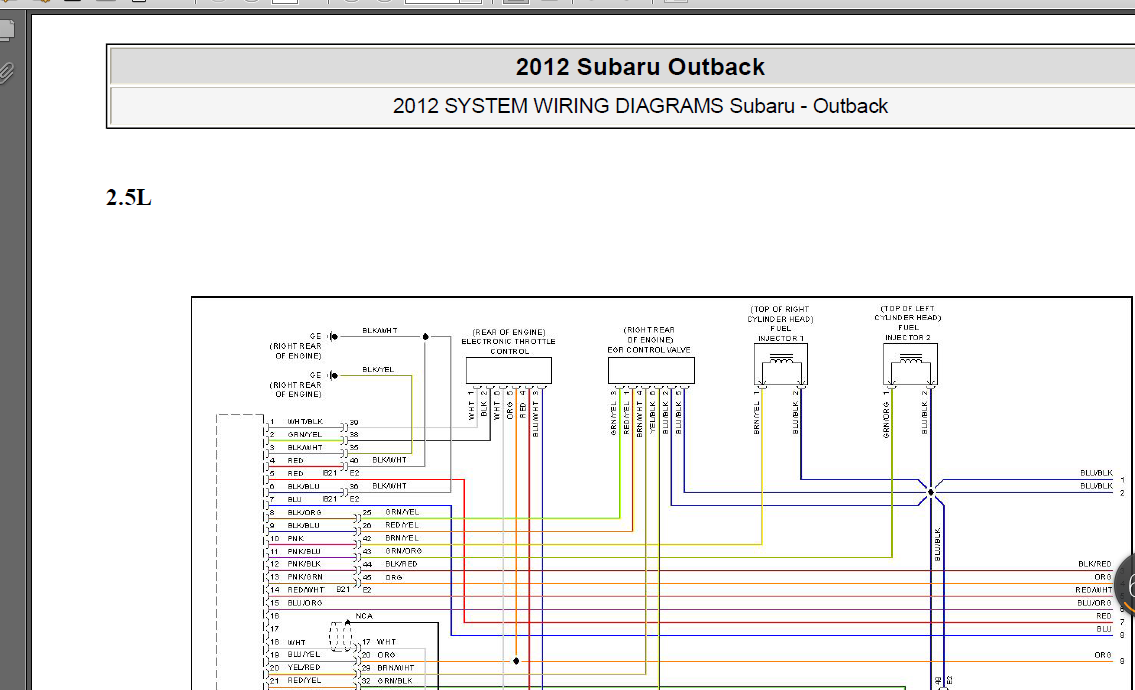Select the '2012 Subaru Outback' title text
Image resolution: width=1135 pixels, height=690 pixels.
point(640,67)
